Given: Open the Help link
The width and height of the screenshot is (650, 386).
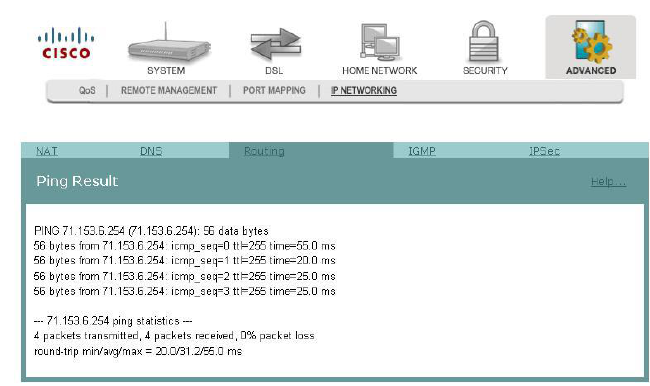Looking at the screenshot, I should coord(608,181).
